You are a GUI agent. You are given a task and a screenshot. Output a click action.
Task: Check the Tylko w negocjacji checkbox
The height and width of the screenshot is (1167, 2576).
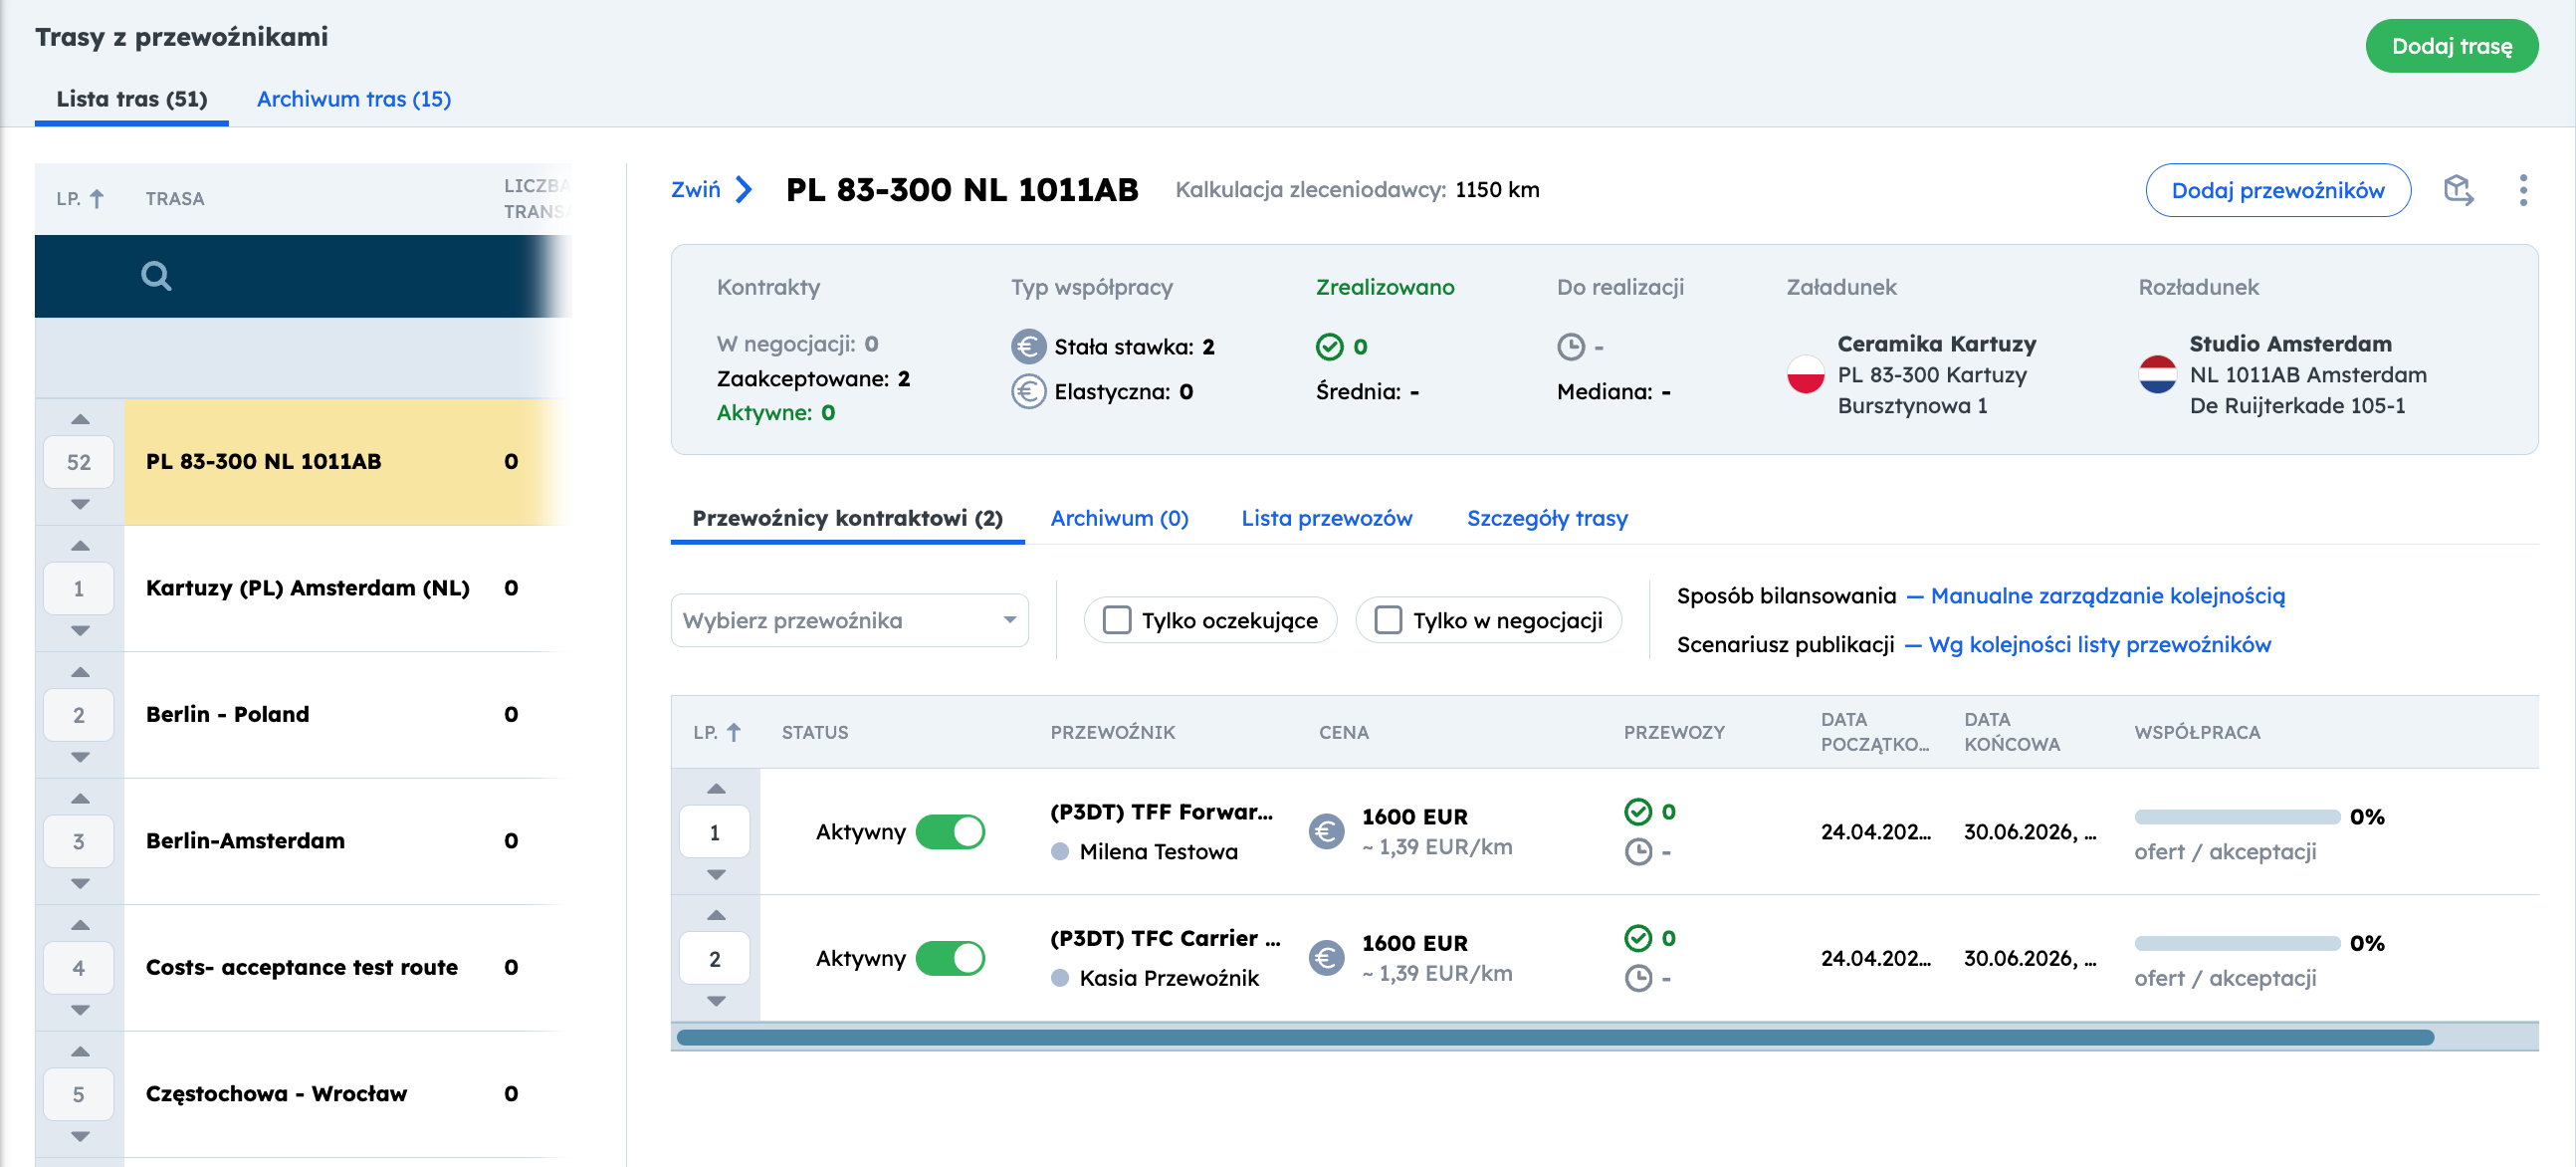coord(1388,620)
